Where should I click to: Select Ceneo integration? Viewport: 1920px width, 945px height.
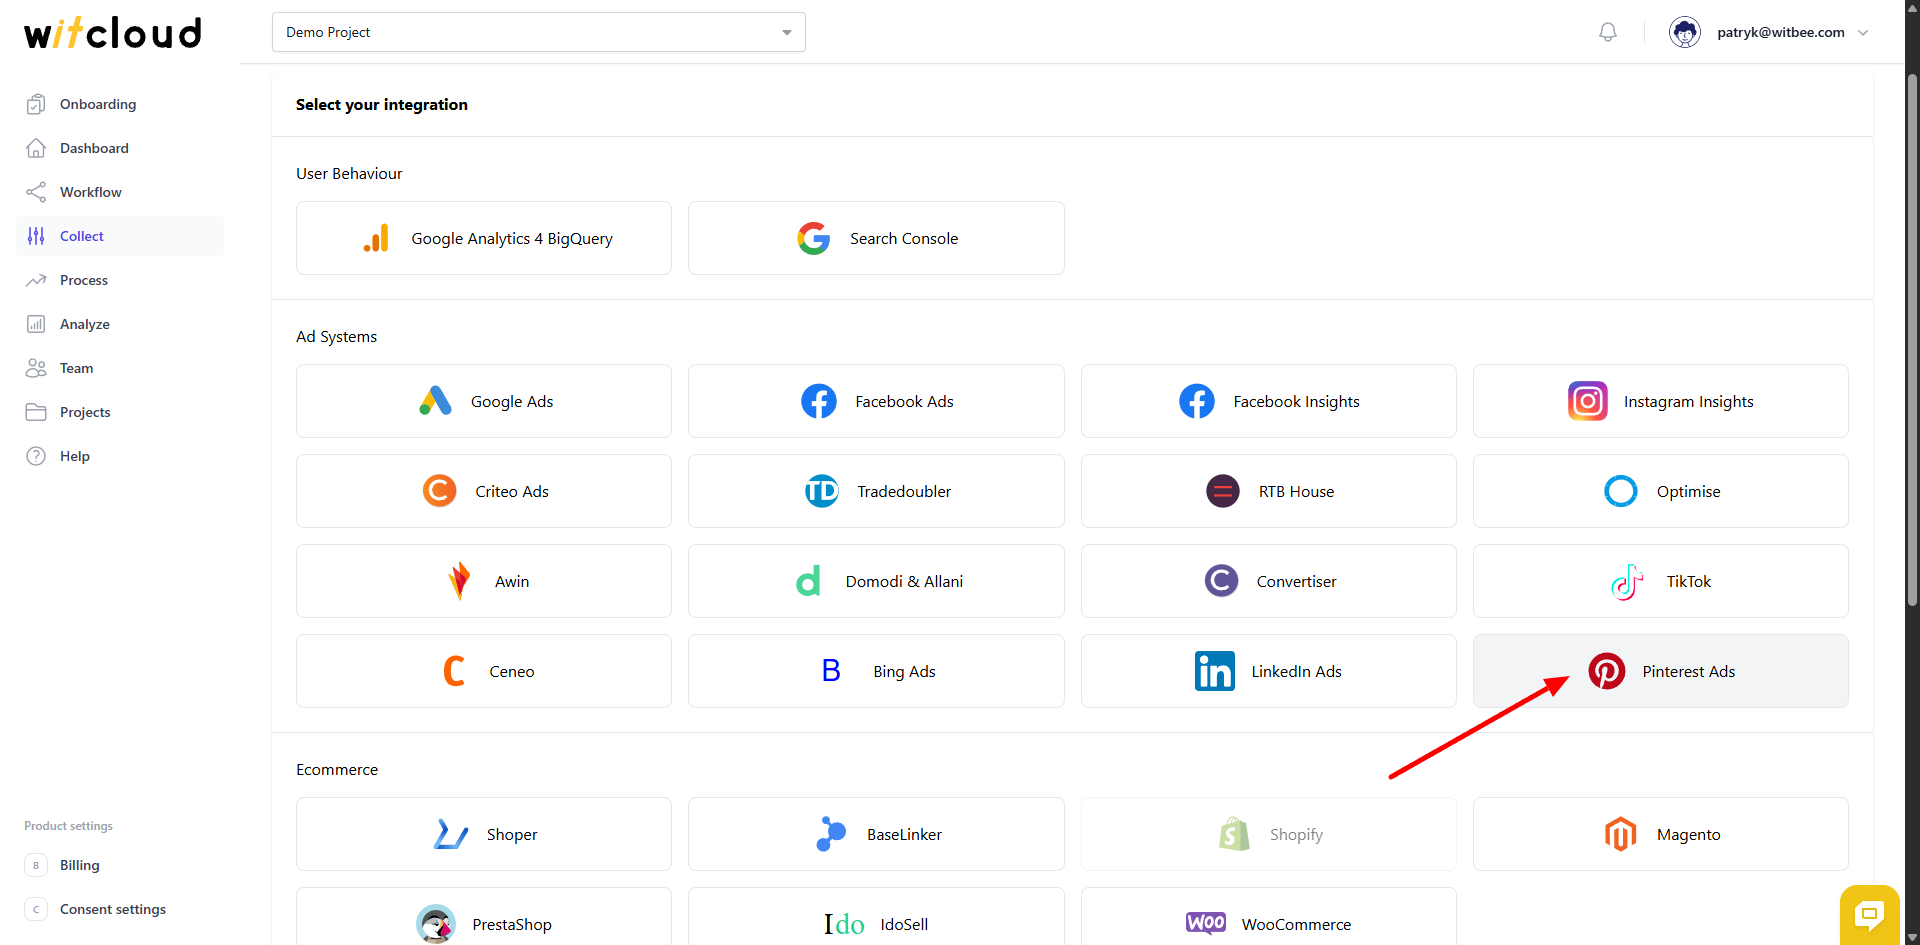pyautogui.click(x=484, y=671)
